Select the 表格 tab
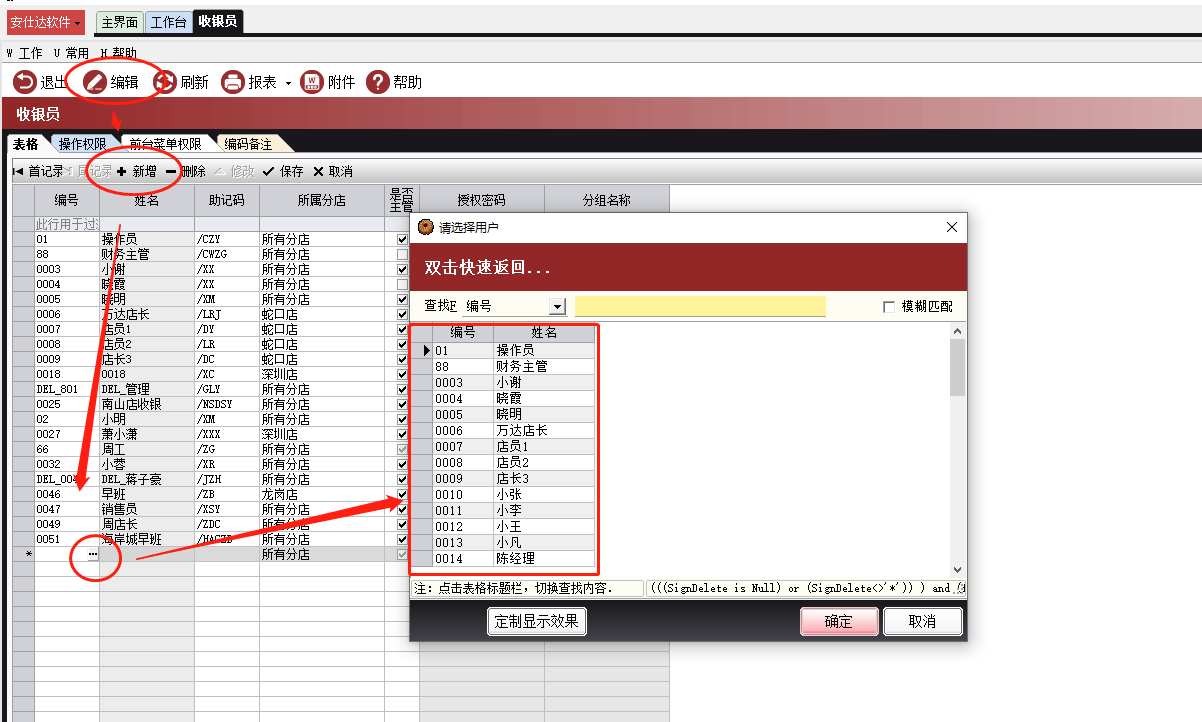Screen dimensions: 1202x722 25,144
